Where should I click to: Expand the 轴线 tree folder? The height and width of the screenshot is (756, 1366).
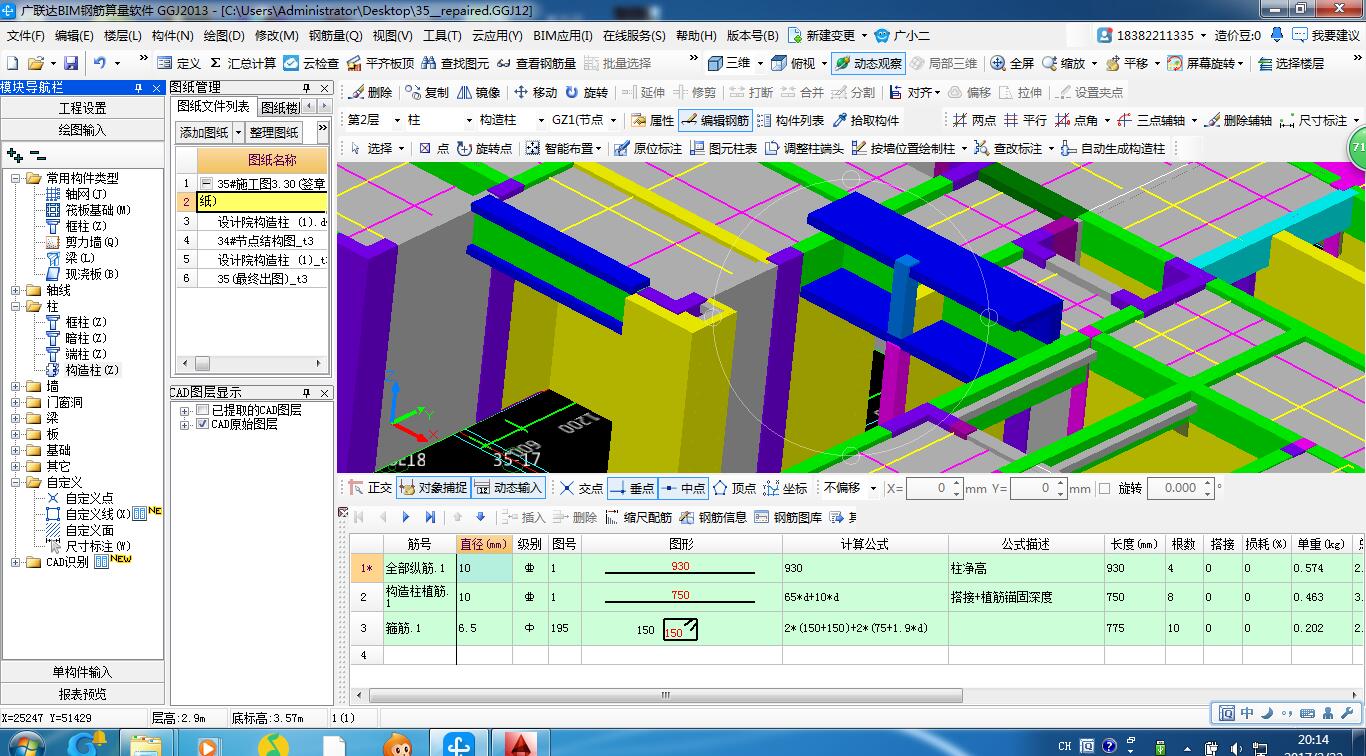coord(16,290)
